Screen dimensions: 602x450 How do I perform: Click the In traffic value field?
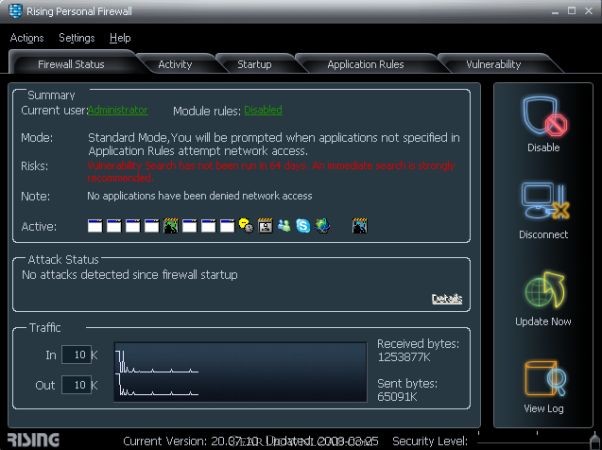click(77, 354)
